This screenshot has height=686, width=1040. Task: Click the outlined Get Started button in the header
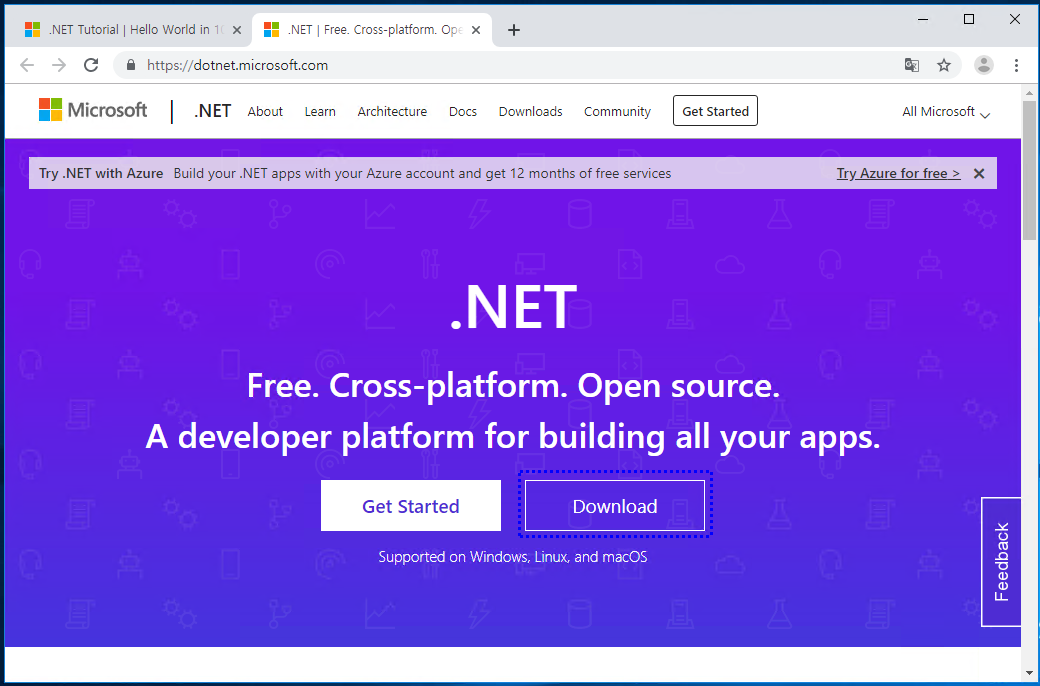(x=715, y=111)
